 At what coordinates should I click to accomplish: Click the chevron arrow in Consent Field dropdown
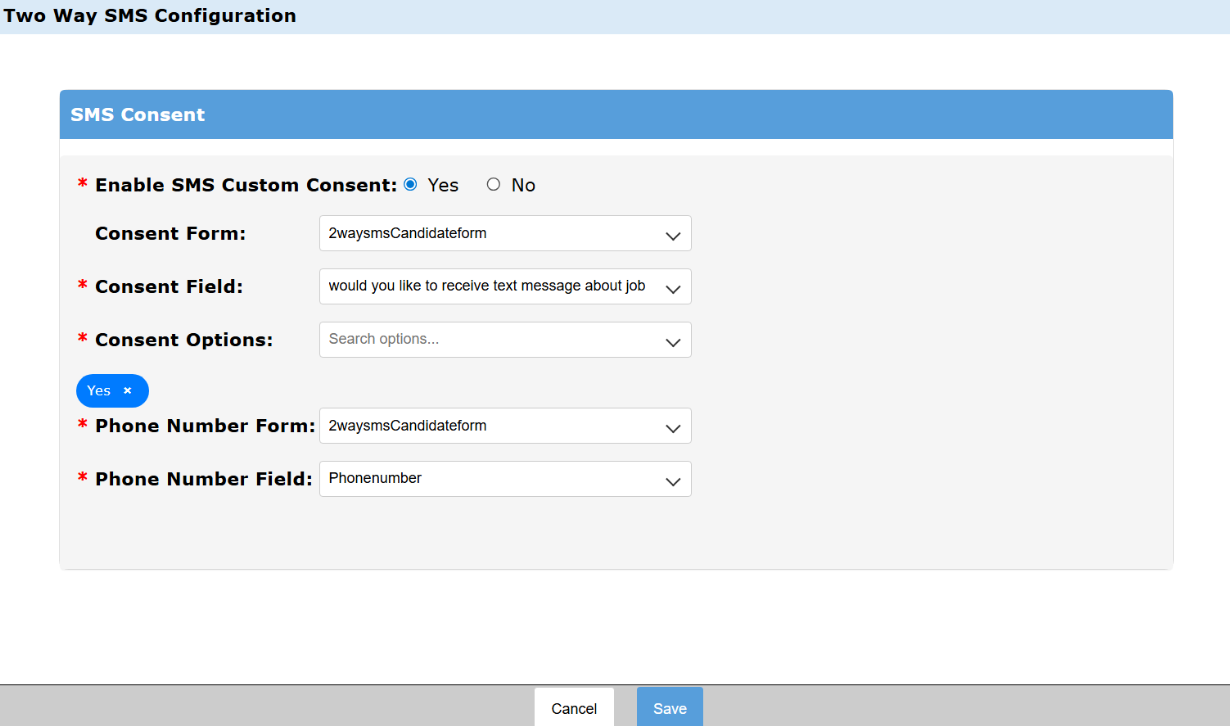click(673, 289)
